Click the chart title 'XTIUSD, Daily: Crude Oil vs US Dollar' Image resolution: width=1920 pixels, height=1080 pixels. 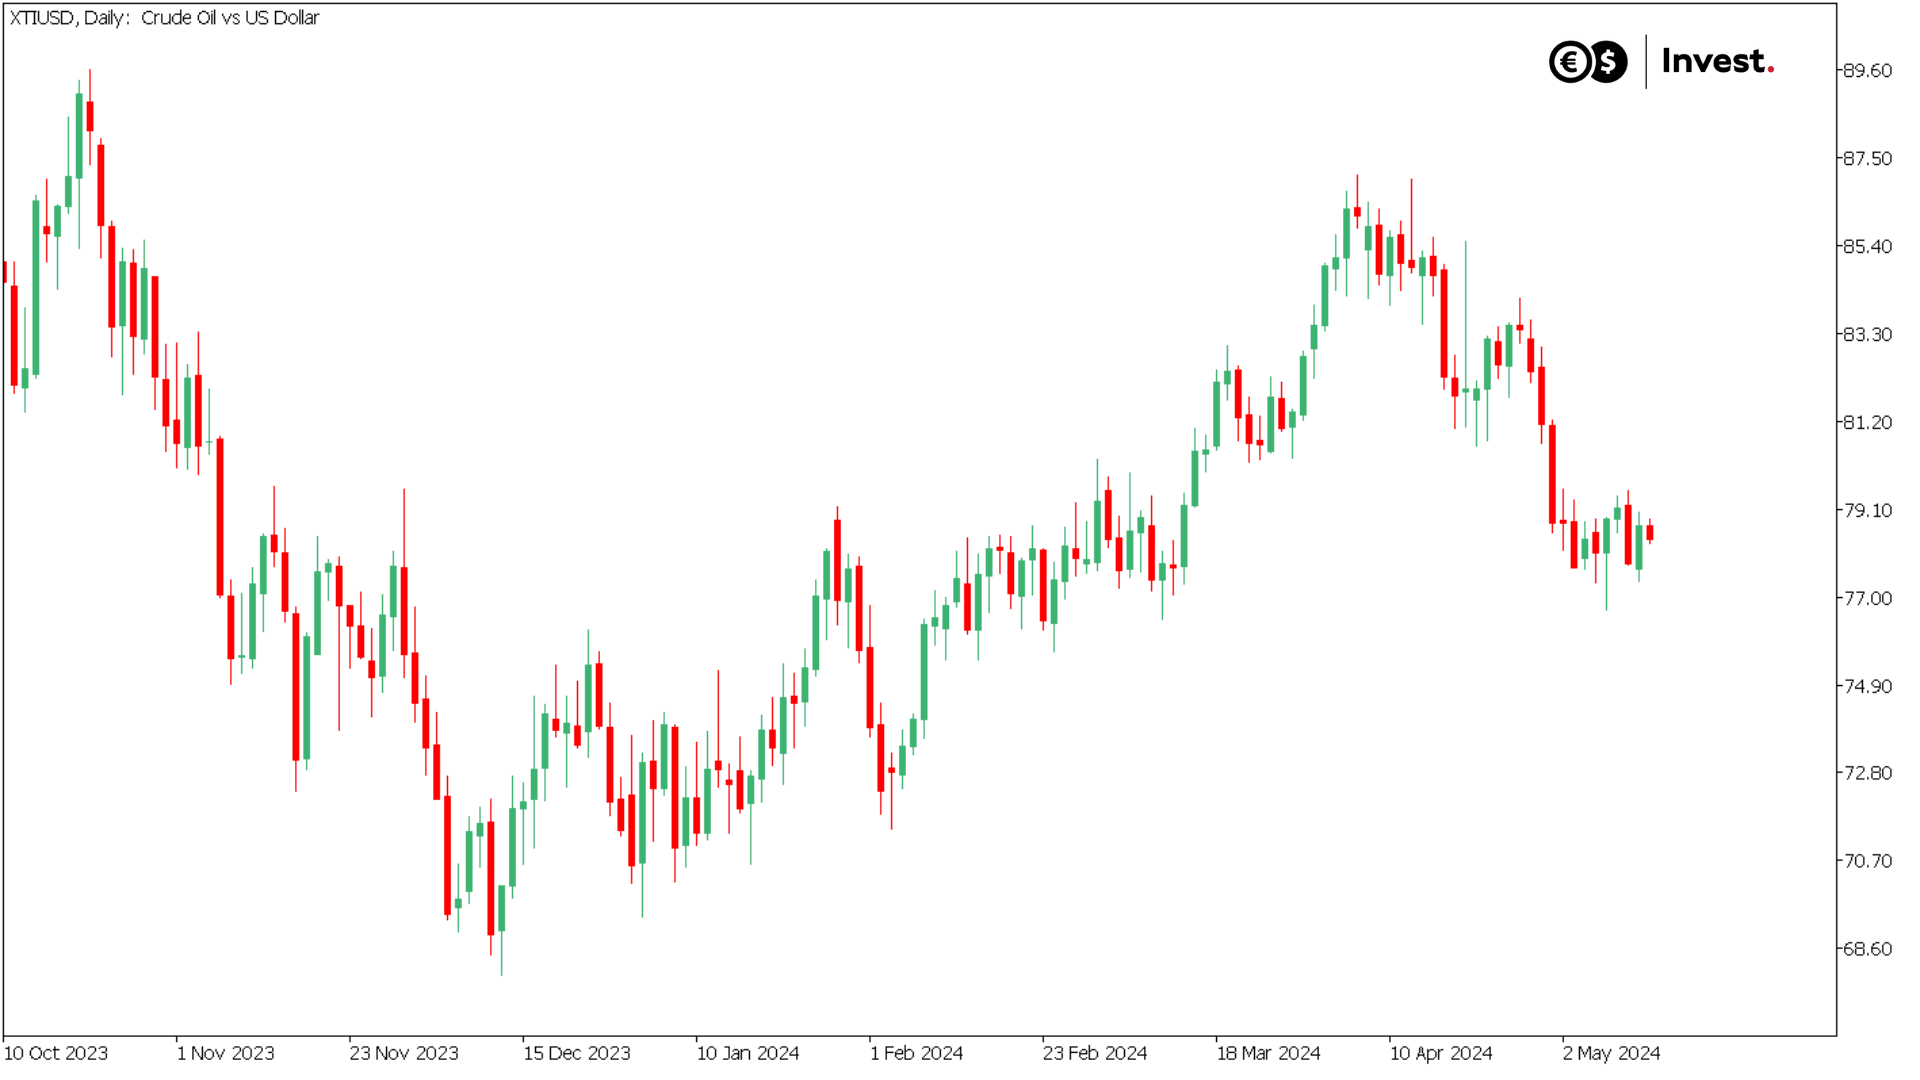click(x=164, y=18)
